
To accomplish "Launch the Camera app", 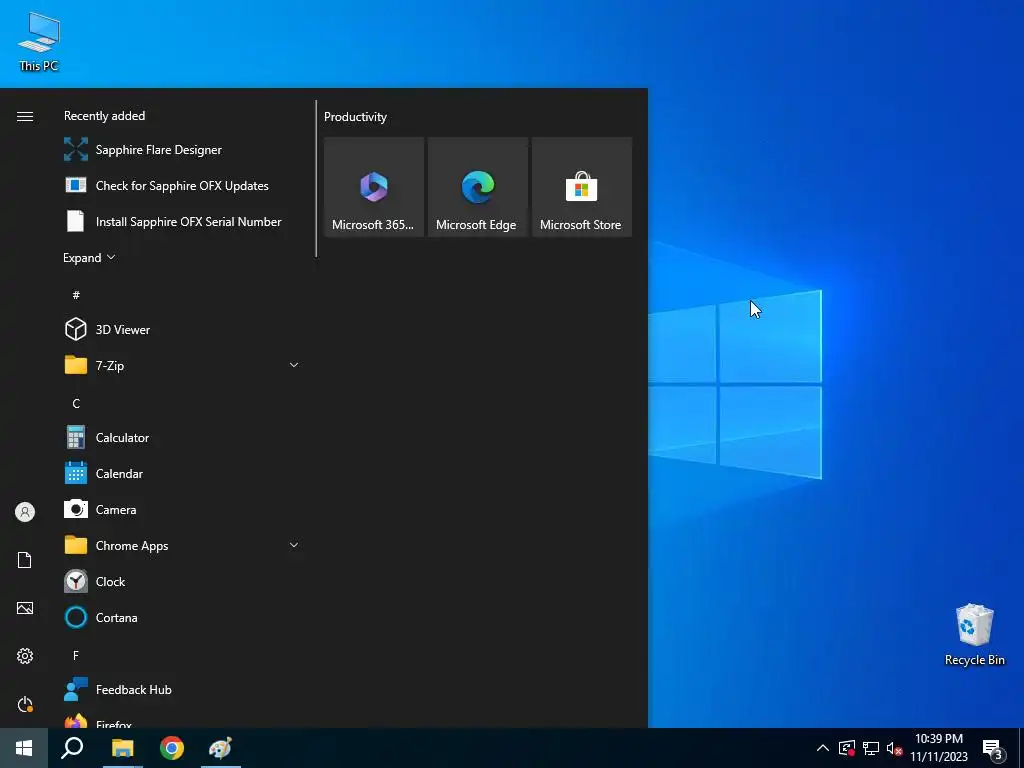I will click(181, 509).
